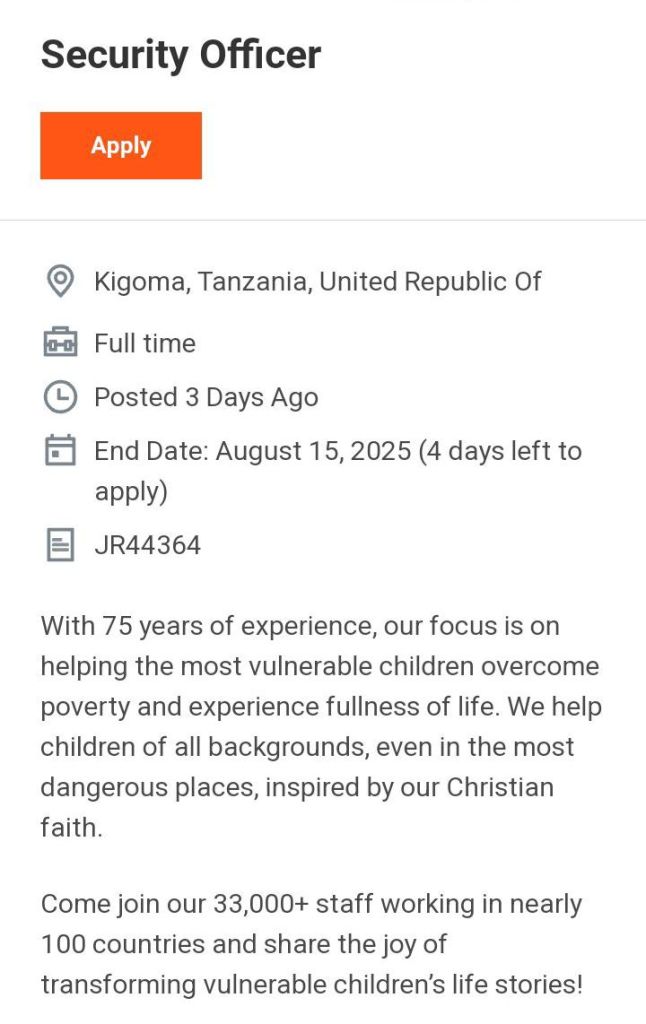Click the briefcase job type icon
Viewport: 646px width, 1024px height.
(x=60, y=343)
